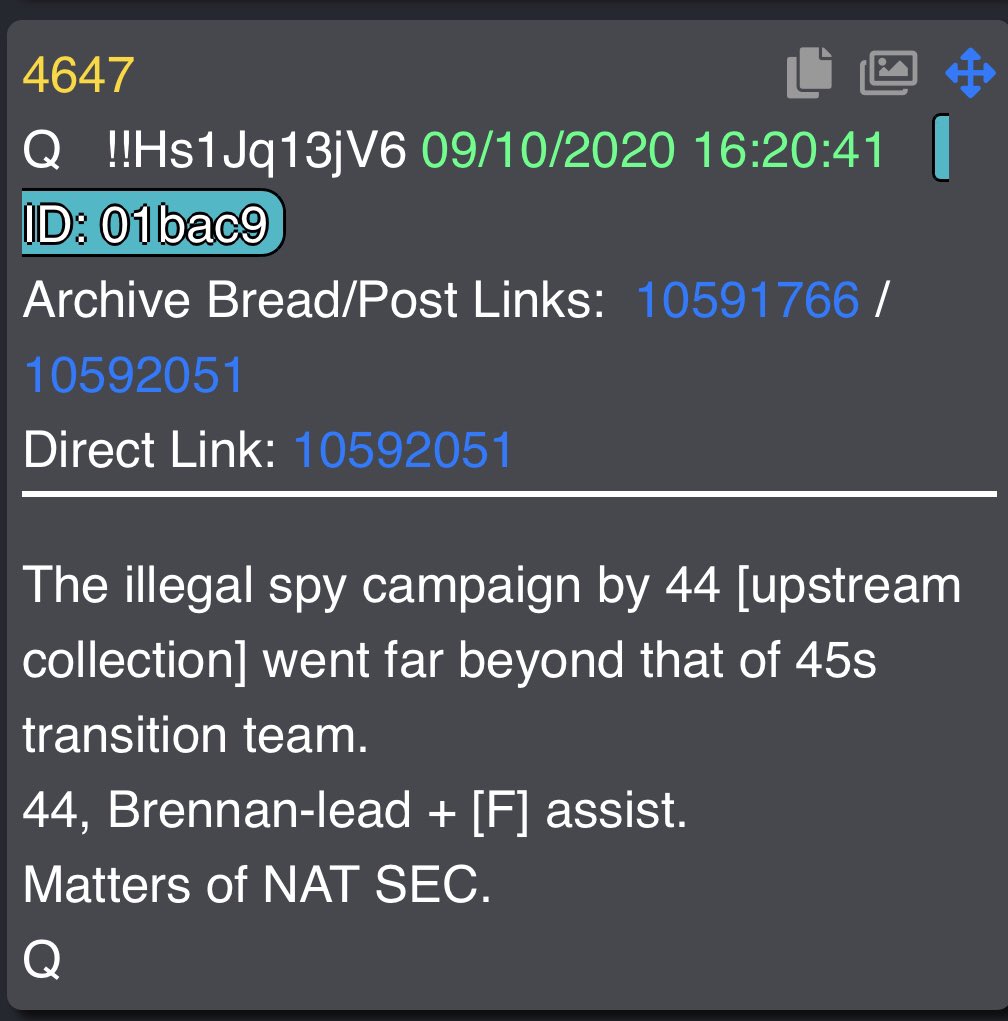Viewport: 1008px width, 1021px height.
Task: Click the "The illegal spy campaign" paragraph
Action: [x=492, y=660]
